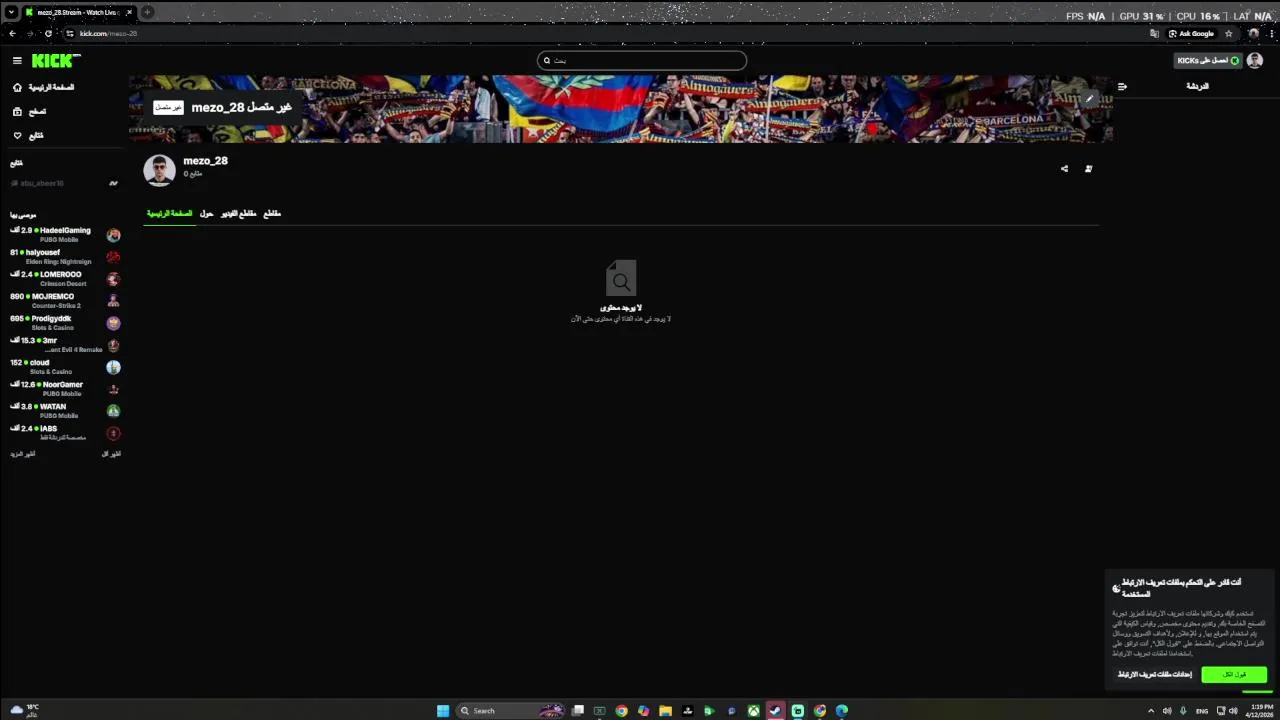Bookmark this page with the star
Screen dimensions: 1280x720
click(x=1229, y=33)
